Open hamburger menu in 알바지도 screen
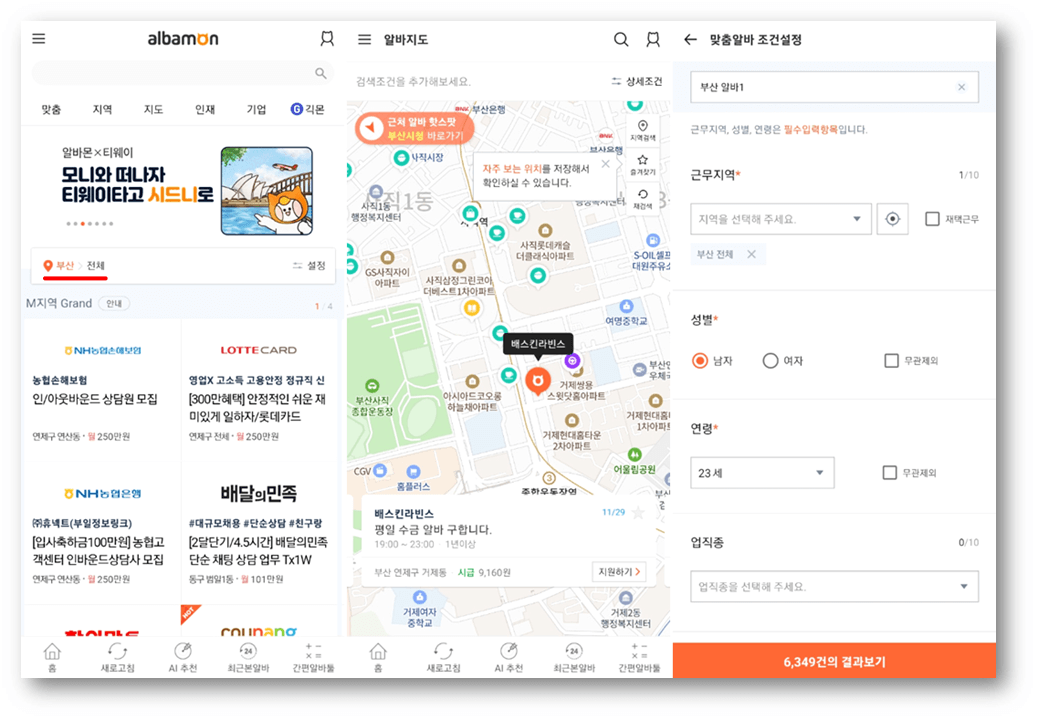Screen dimensions: 1038x720 364,40
